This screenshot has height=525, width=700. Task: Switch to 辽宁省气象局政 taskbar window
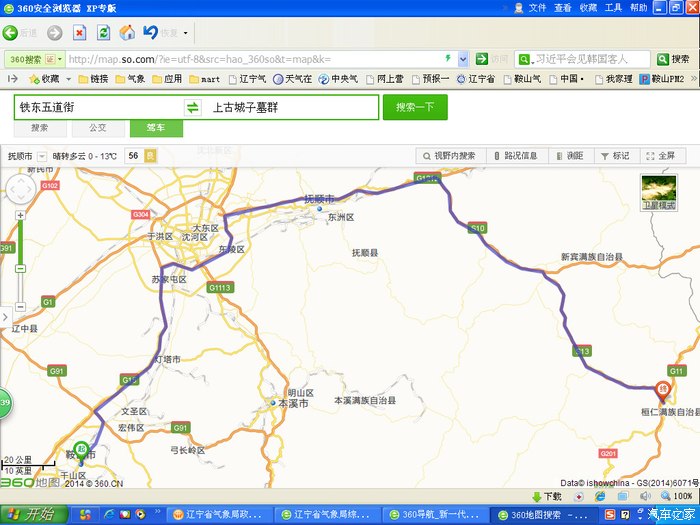[219, 515]
